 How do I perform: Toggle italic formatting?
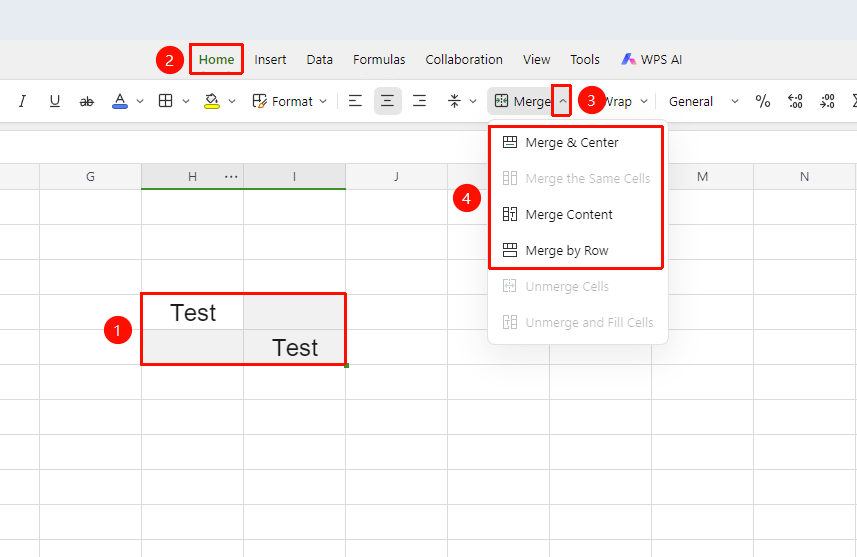(22, 101)
